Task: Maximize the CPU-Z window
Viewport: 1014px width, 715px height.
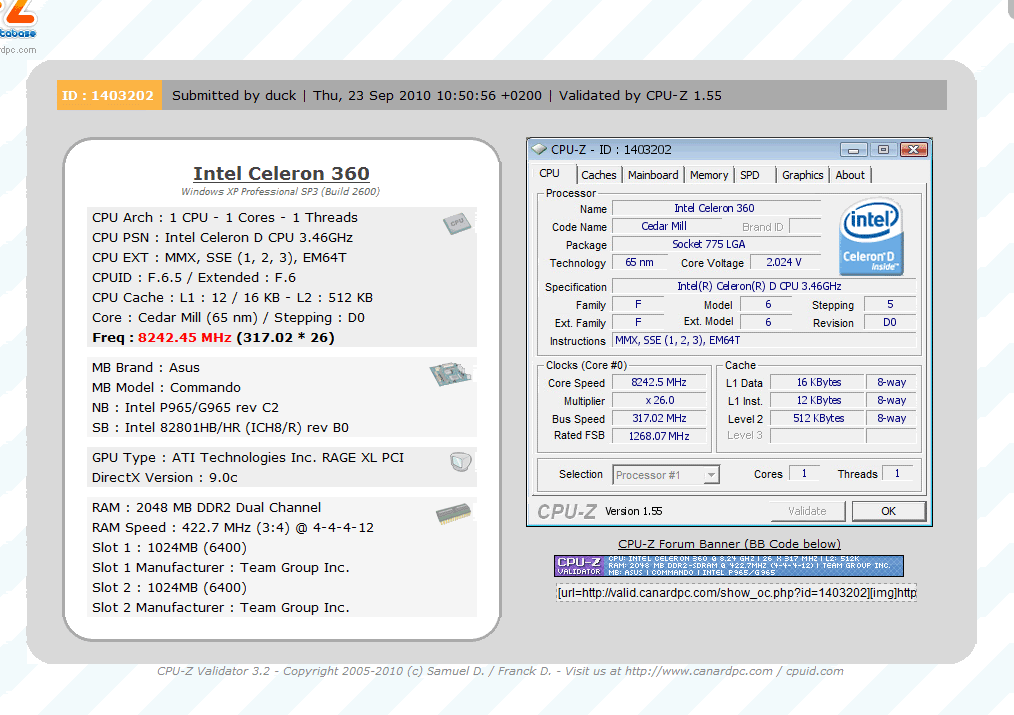Action: tap(883, 150)
